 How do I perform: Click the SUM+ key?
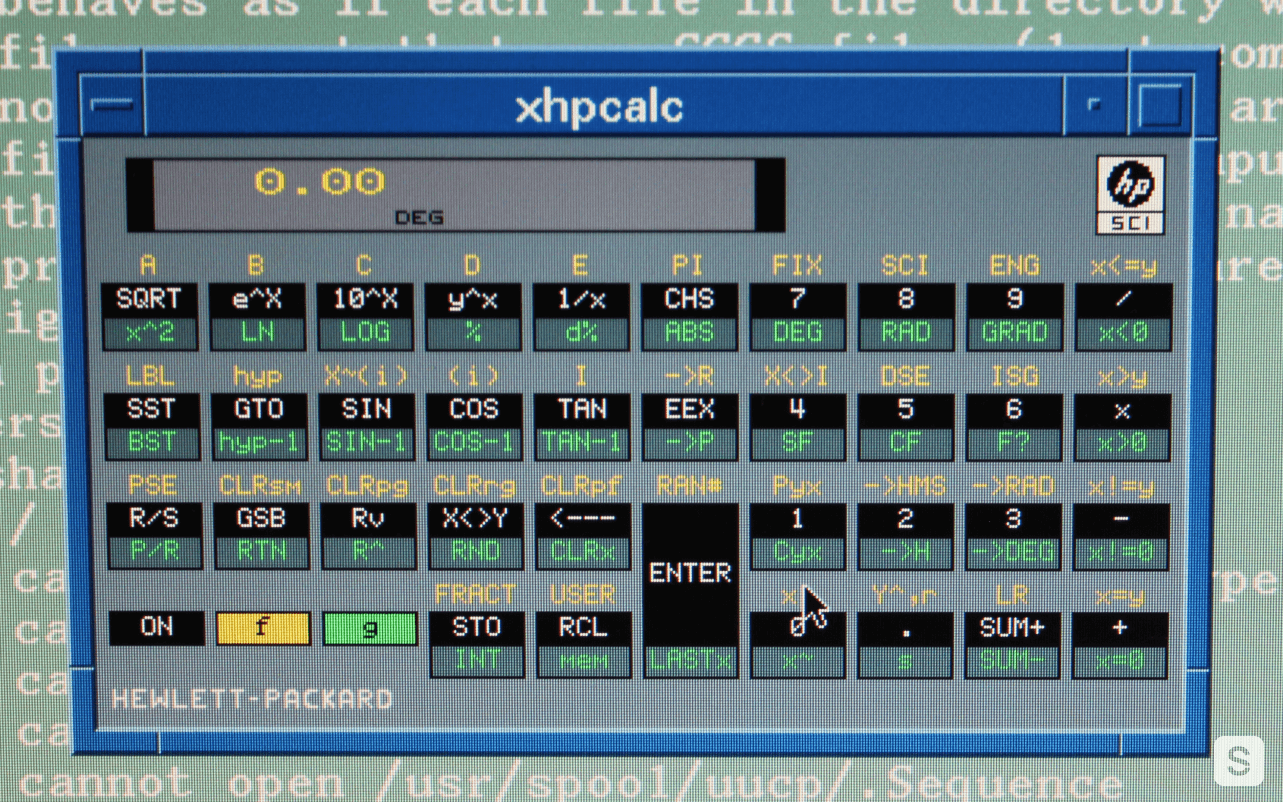1013,645
